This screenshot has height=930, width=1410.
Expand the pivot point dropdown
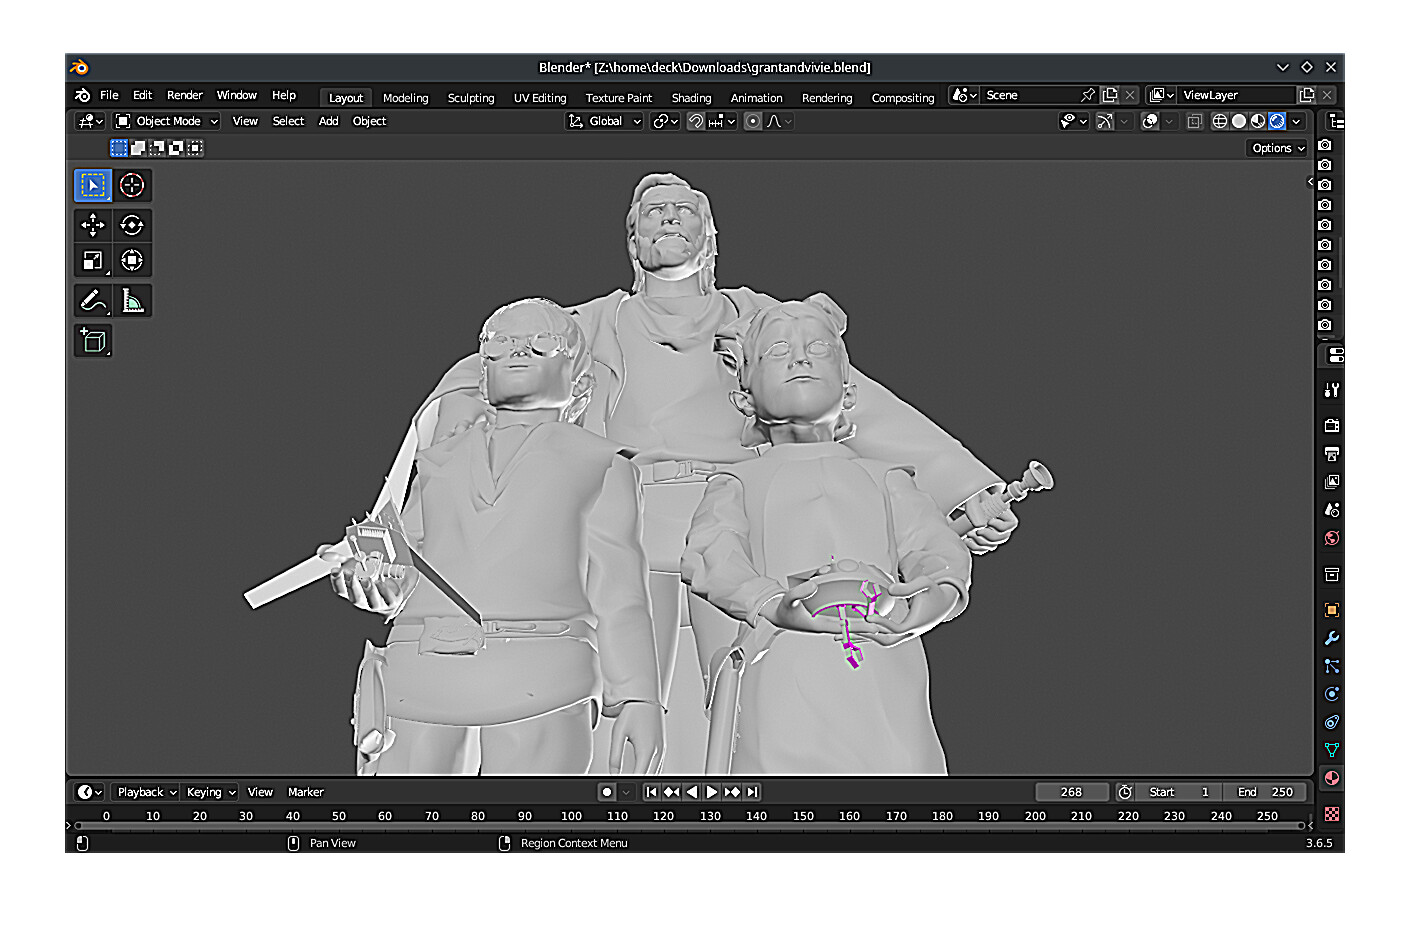pos(666,121)
